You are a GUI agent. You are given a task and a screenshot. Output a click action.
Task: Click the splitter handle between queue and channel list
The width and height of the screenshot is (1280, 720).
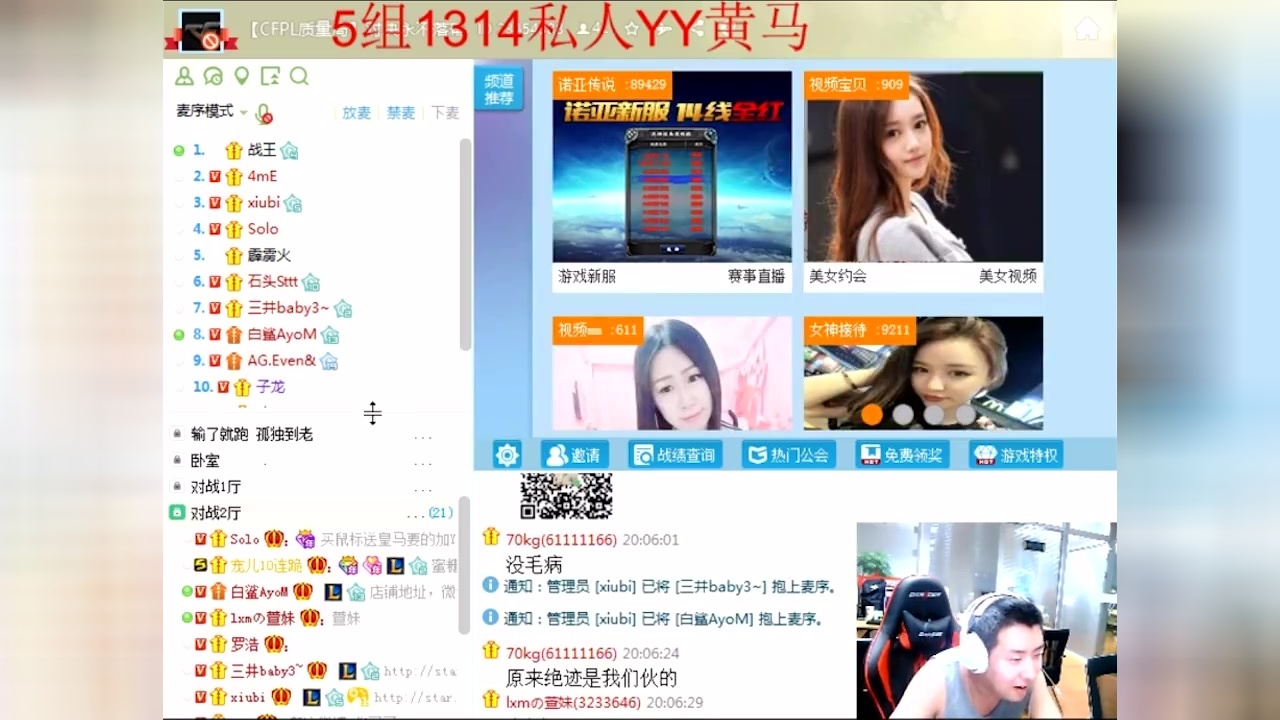373,413
